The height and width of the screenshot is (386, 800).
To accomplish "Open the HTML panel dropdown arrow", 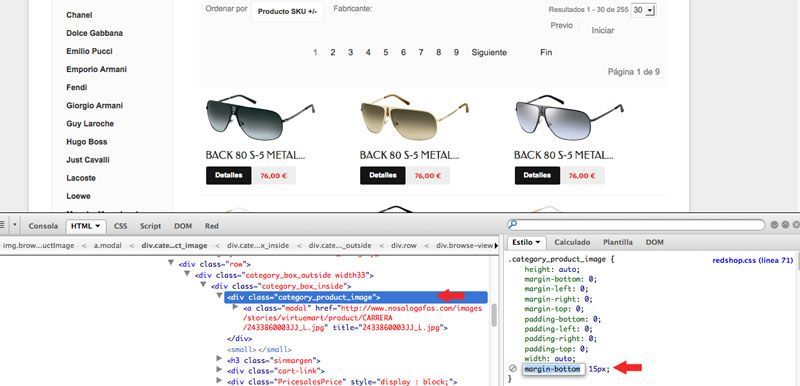I will pos(98,226).
